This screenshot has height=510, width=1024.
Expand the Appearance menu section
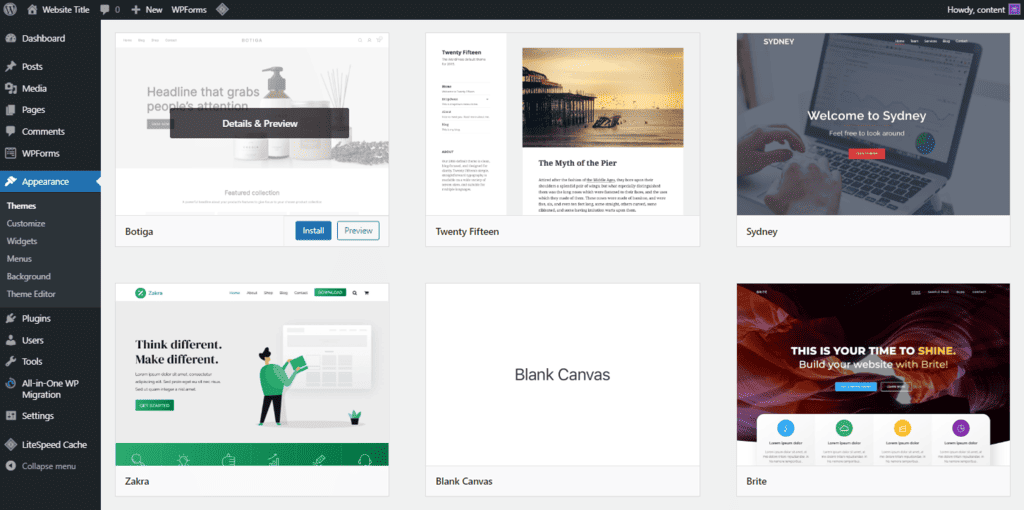pyautogui.click(x=45, y=182)
